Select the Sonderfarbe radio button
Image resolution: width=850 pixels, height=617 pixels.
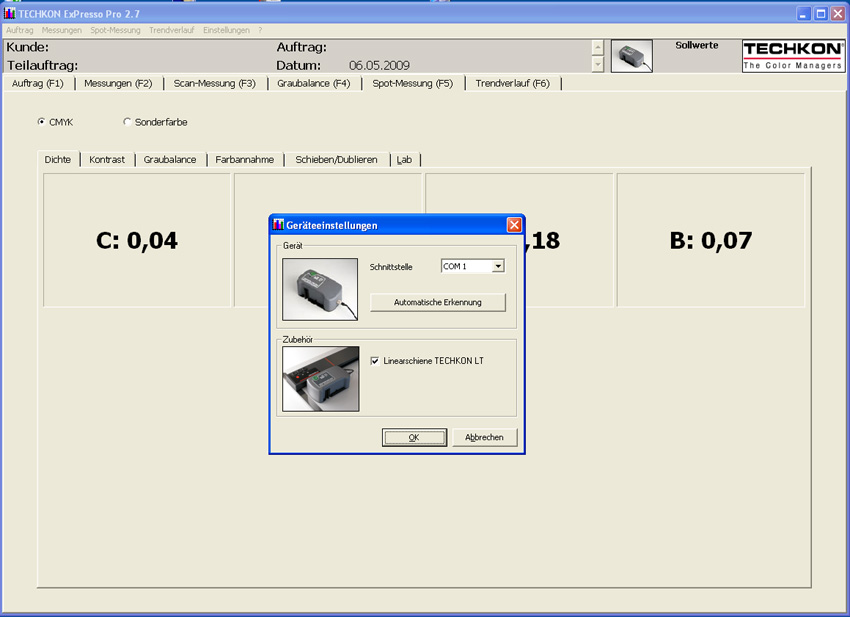click(x=127, y=122)
